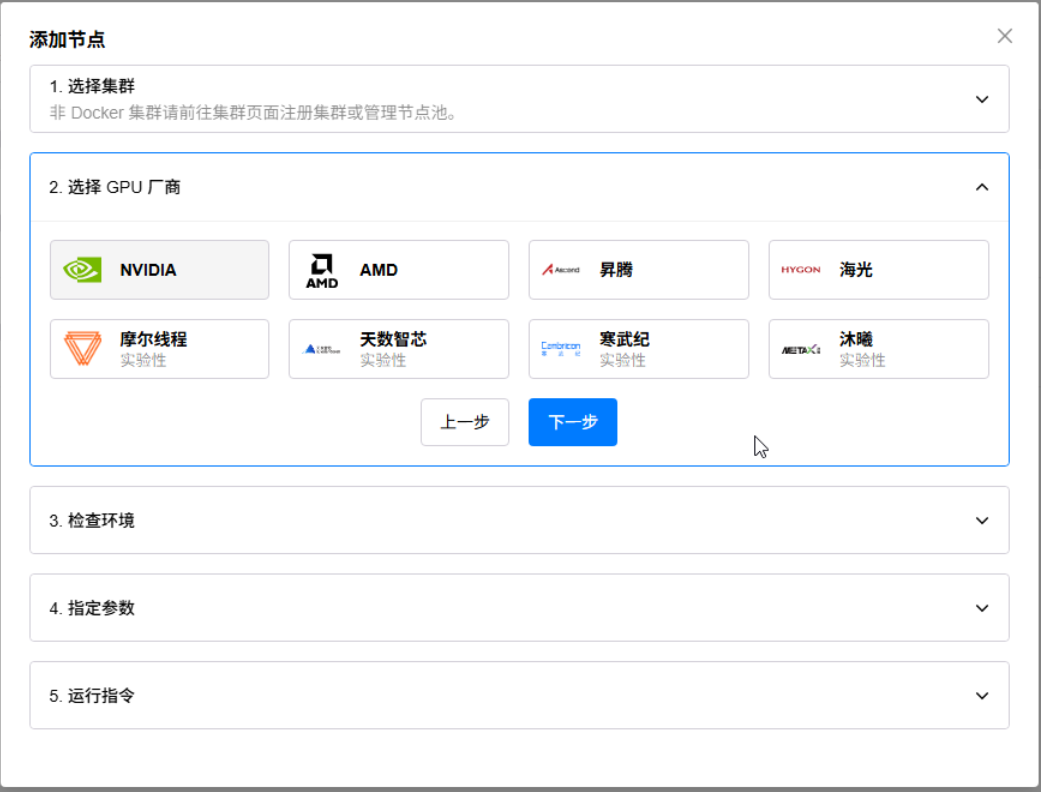Select 寒武纪 experimental vendor
Viewport: 1041px width, 792px height.
639,349
